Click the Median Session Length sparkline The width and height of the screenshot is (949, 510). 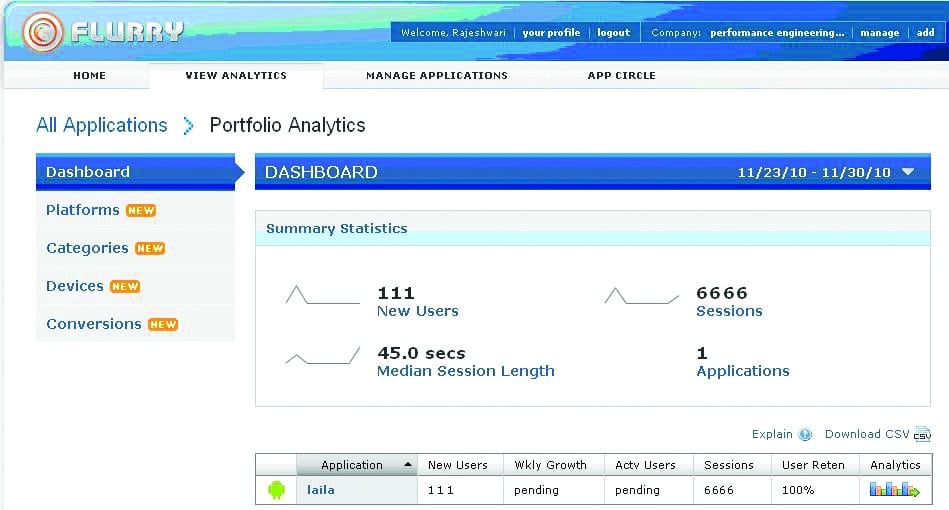tap(322, 356)
